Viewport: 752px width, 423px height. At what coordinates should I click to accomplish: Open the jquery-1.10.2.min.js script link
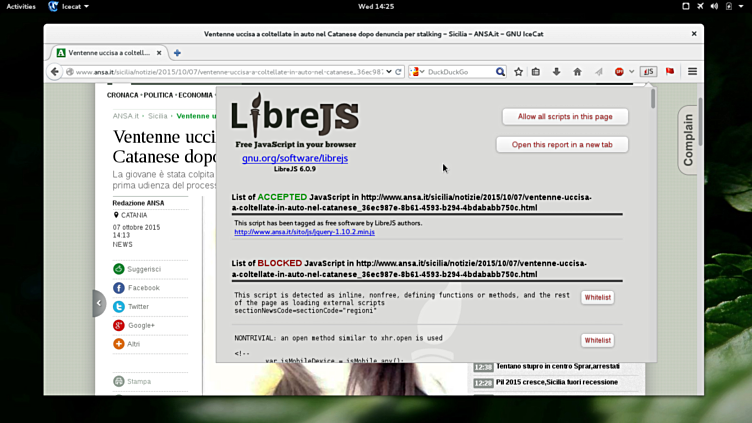[304, 232]
